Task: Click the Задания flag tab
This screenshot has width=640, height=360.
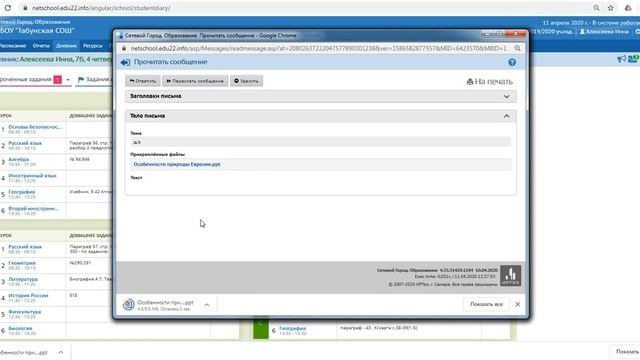Action: 94,80
